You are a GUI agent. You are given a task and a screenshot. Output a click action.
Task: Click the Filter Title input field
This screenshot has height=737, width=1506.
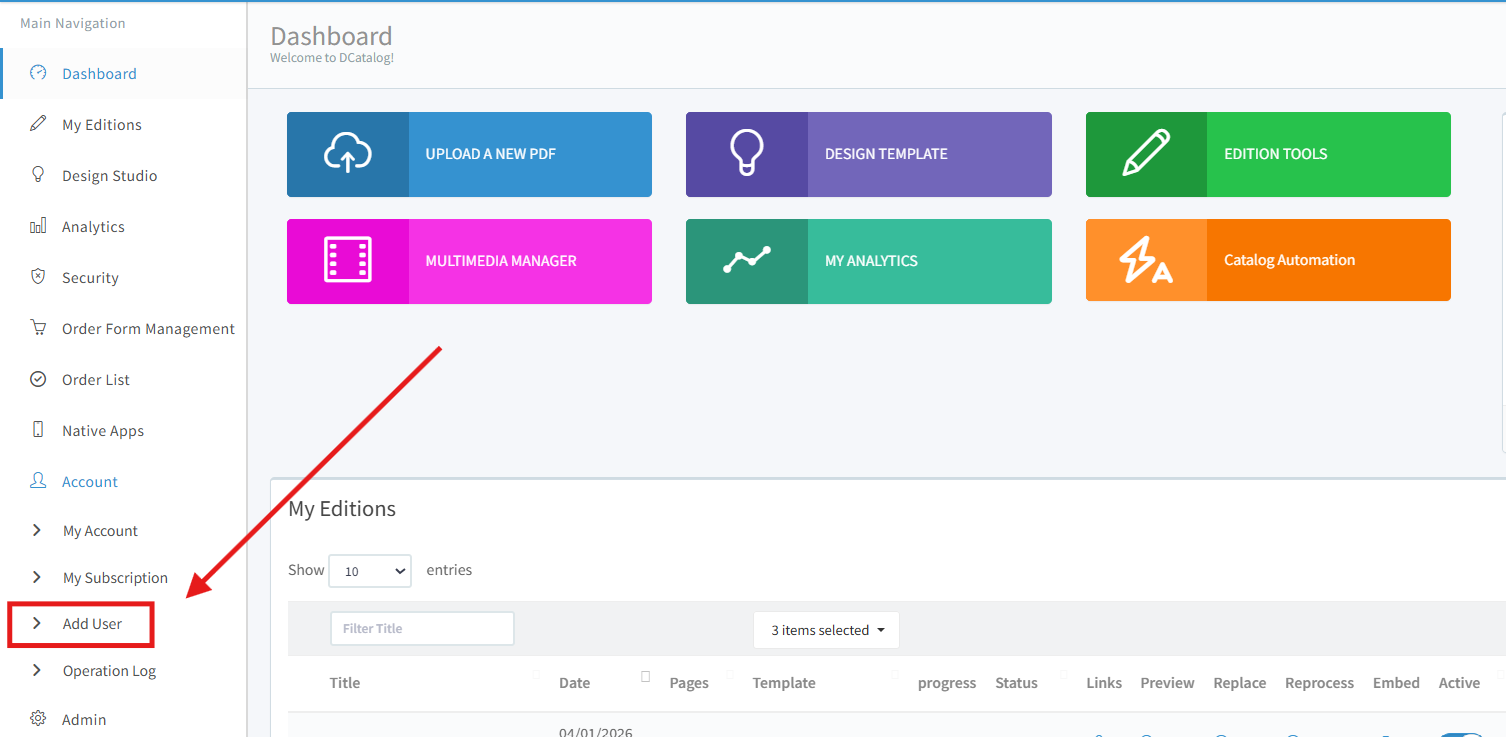[x=422, y=629]
